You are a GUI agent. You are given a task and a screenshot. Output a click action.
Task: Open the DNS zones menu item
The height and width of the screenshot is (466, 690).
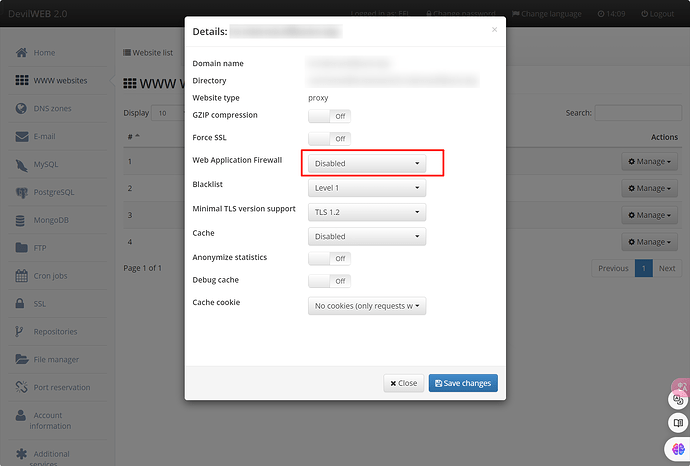point(57,108)
